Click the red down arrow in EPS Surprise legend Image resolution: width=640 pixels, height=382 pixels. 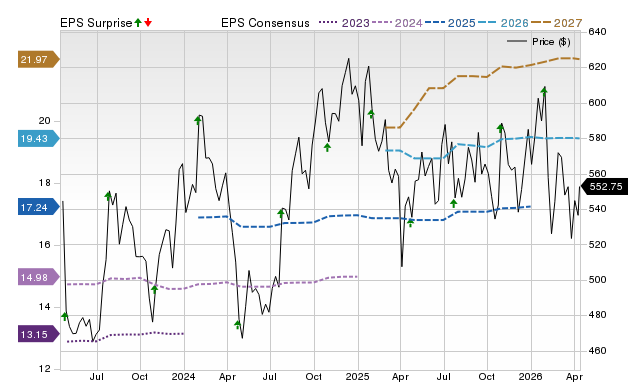[148, 23]
